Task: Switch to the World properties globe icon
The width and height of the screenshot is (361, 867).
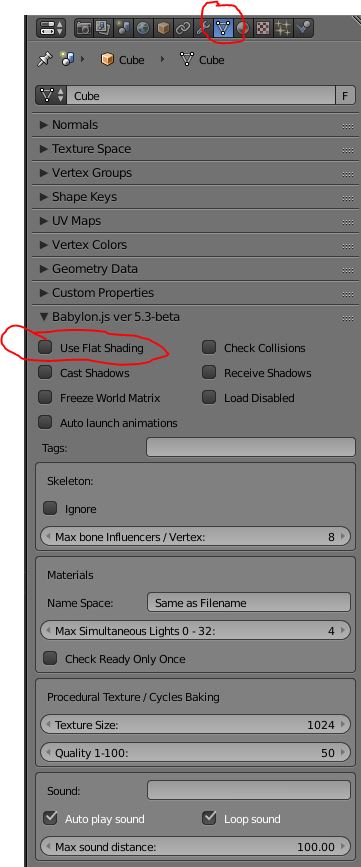Action: pos(143,28)
